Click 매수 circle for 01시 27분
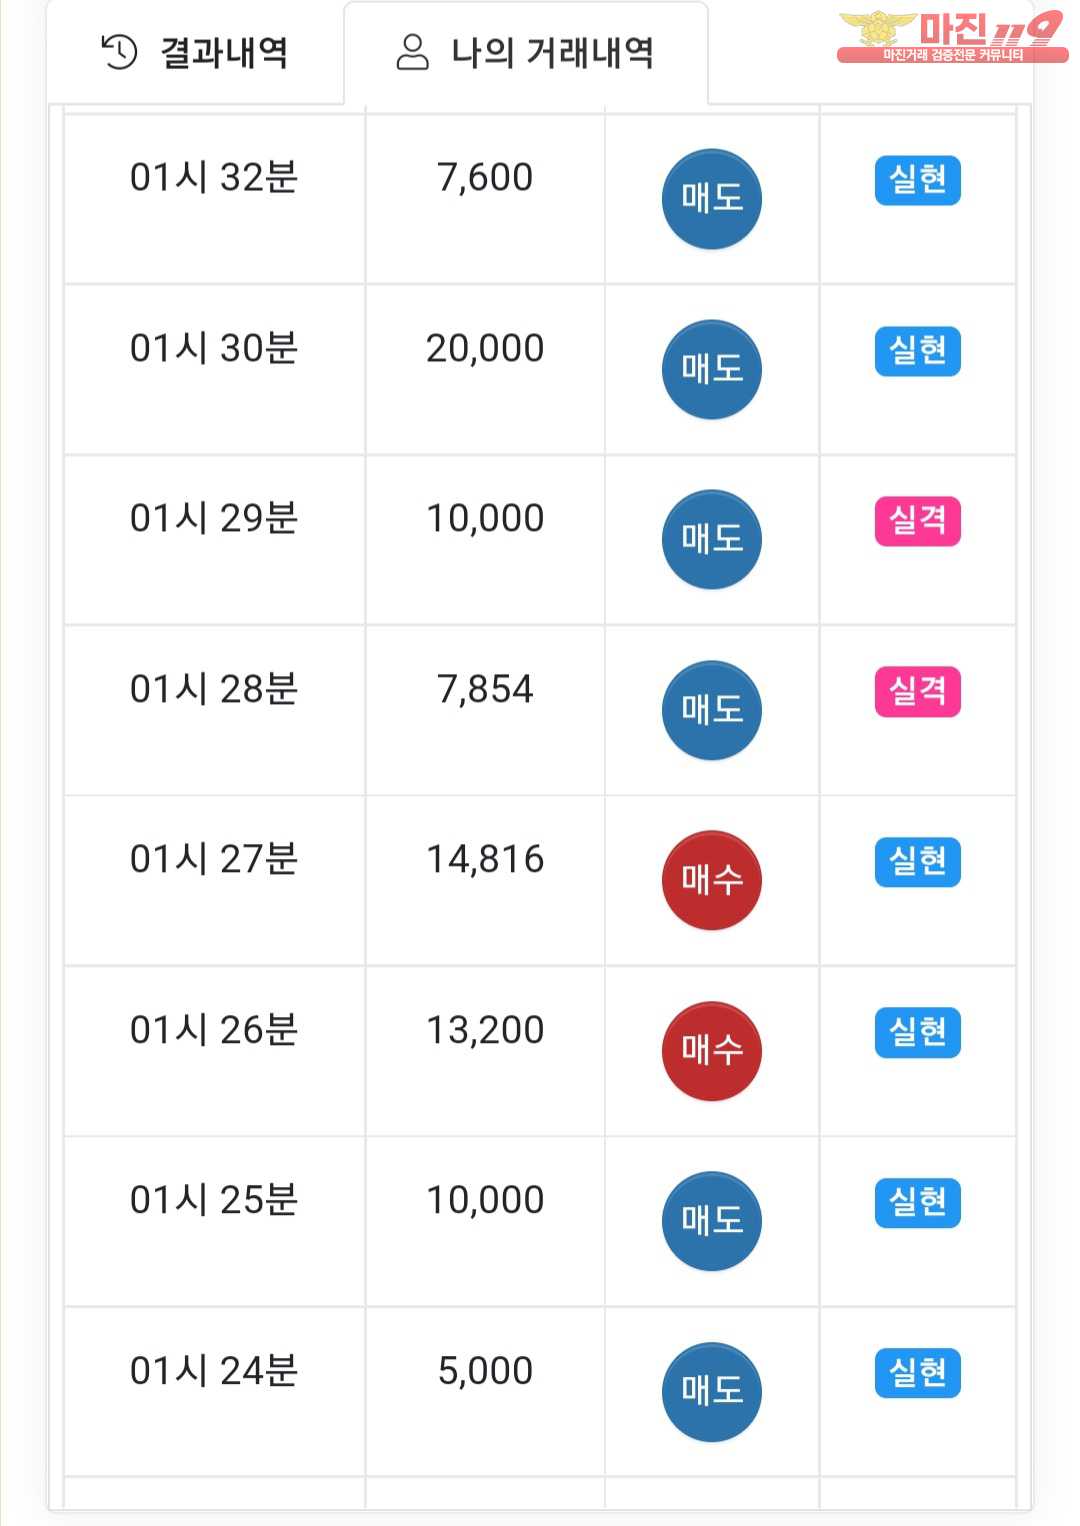The height and width of the screenshot is (1526, 1080). coord(712,880)
